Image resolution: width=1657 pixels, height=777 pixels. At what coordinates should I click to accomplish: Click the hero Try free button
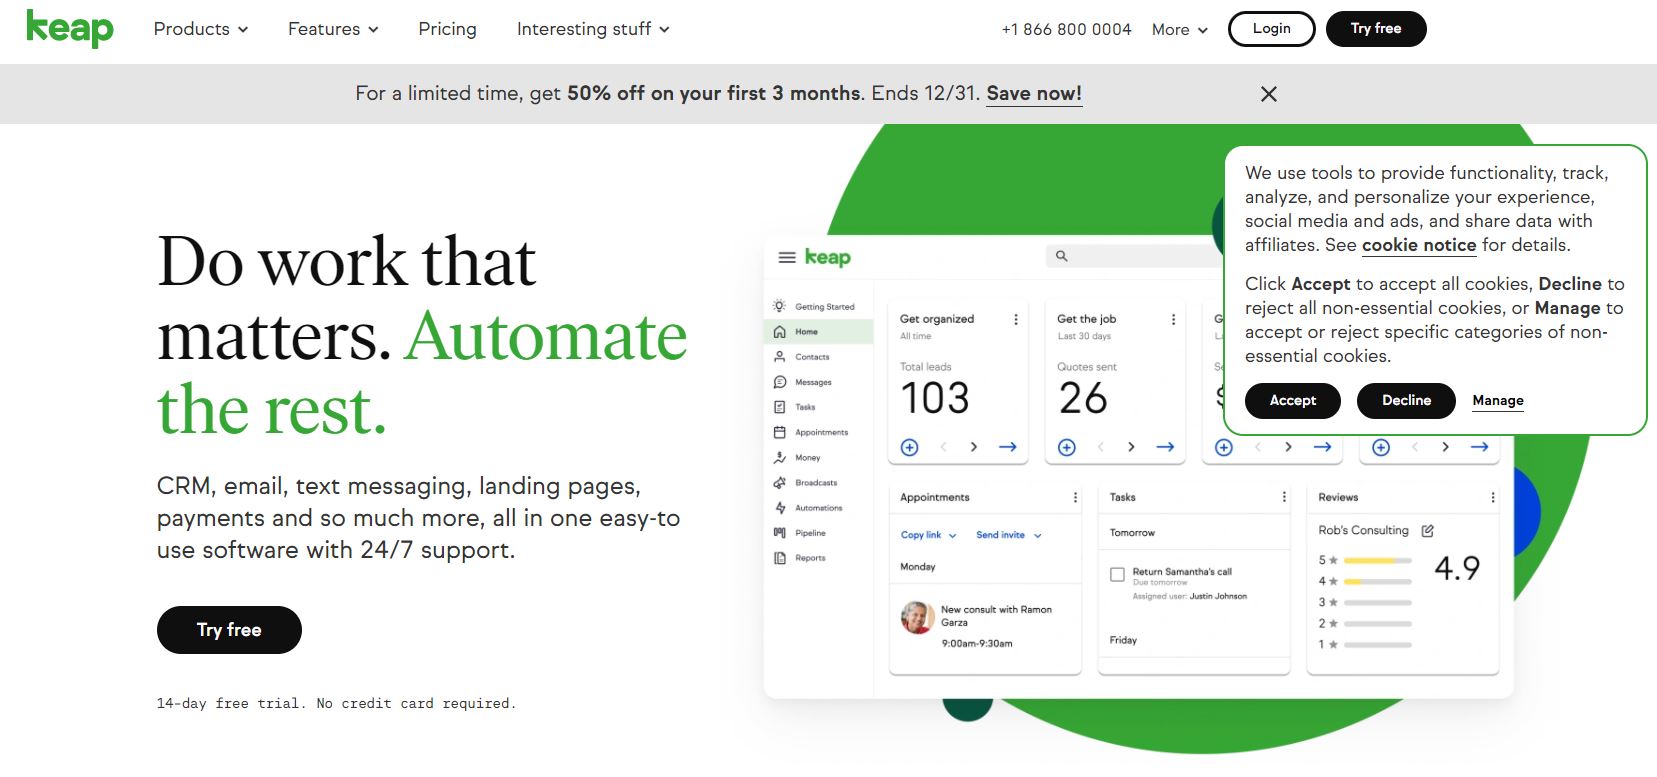click(x=229, y=630)
